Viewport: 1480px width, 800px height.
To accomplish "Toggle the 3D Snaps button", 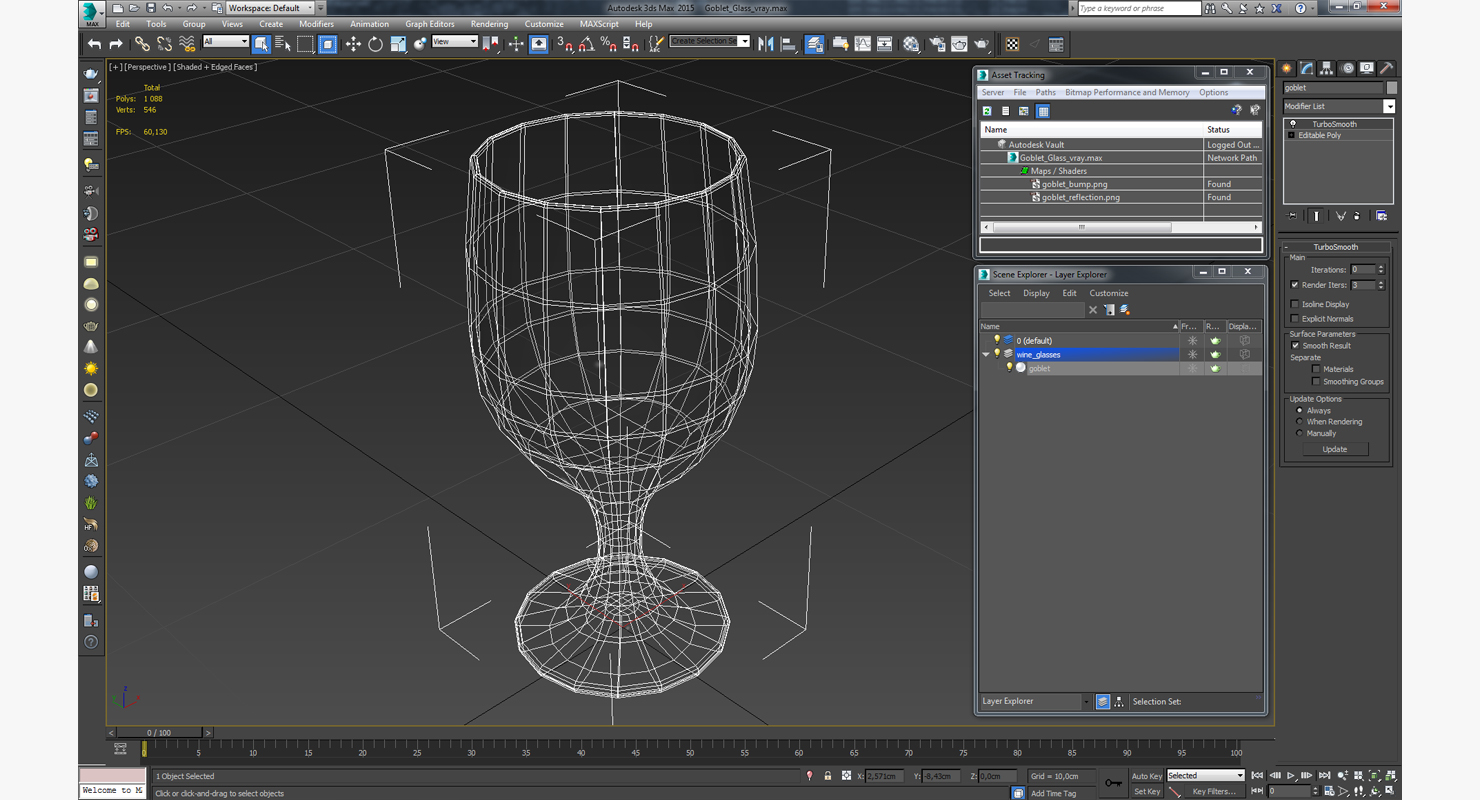I will (x=564, y=44).
